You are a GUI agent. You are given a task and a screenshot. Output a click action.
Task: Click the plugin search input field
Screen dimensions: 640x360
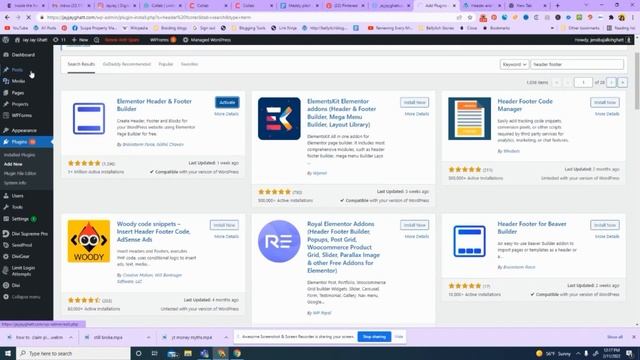[577, 64]
